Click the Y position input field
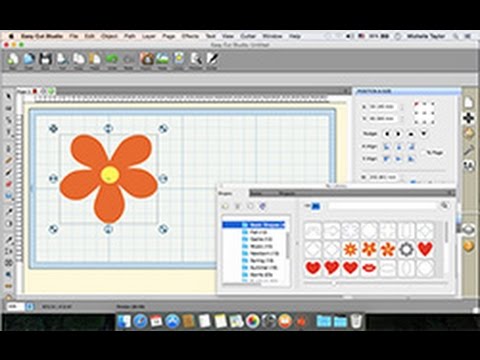The height and width of the screenshot is (360, 480). (x=382, y=118)
